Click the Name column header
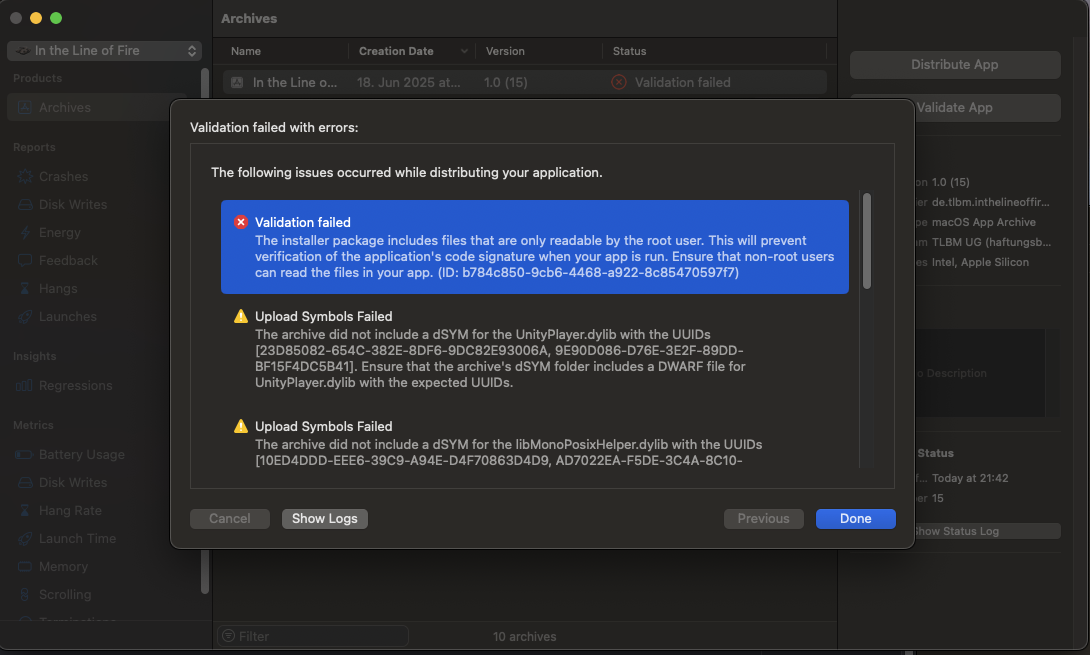 [246, 51]
